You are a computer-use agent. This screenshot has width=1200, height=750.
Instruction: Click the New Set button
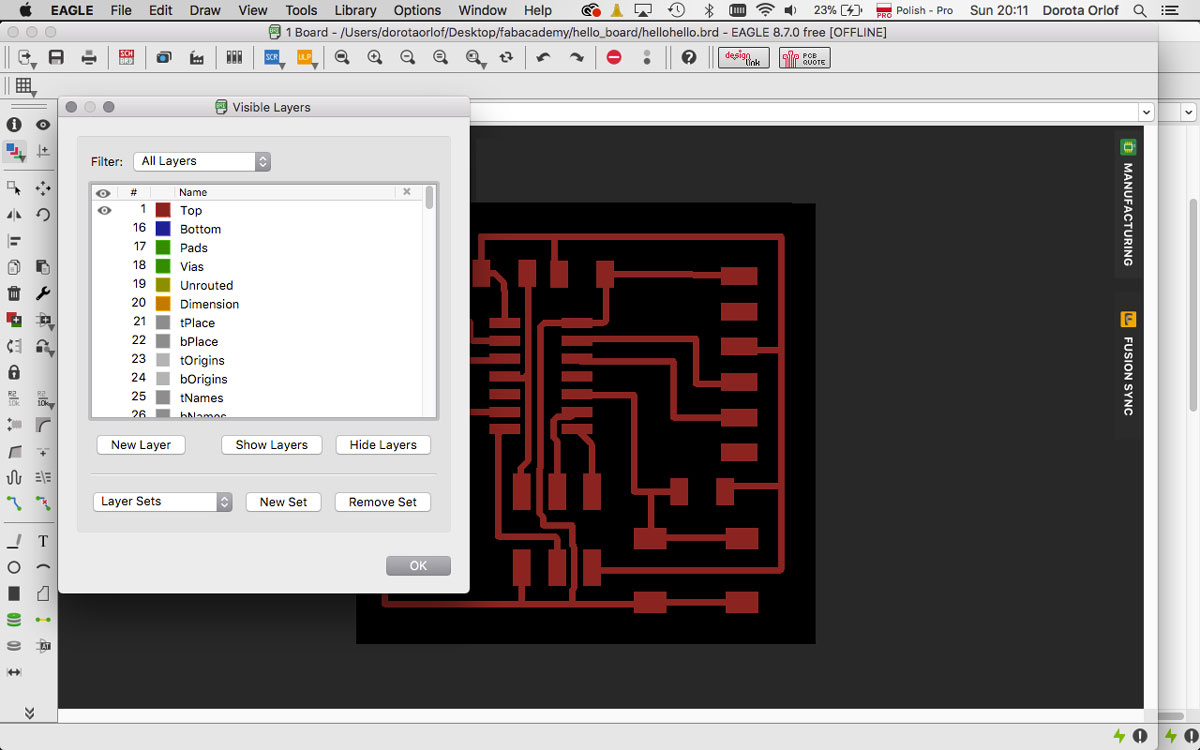tap(283, 502)
